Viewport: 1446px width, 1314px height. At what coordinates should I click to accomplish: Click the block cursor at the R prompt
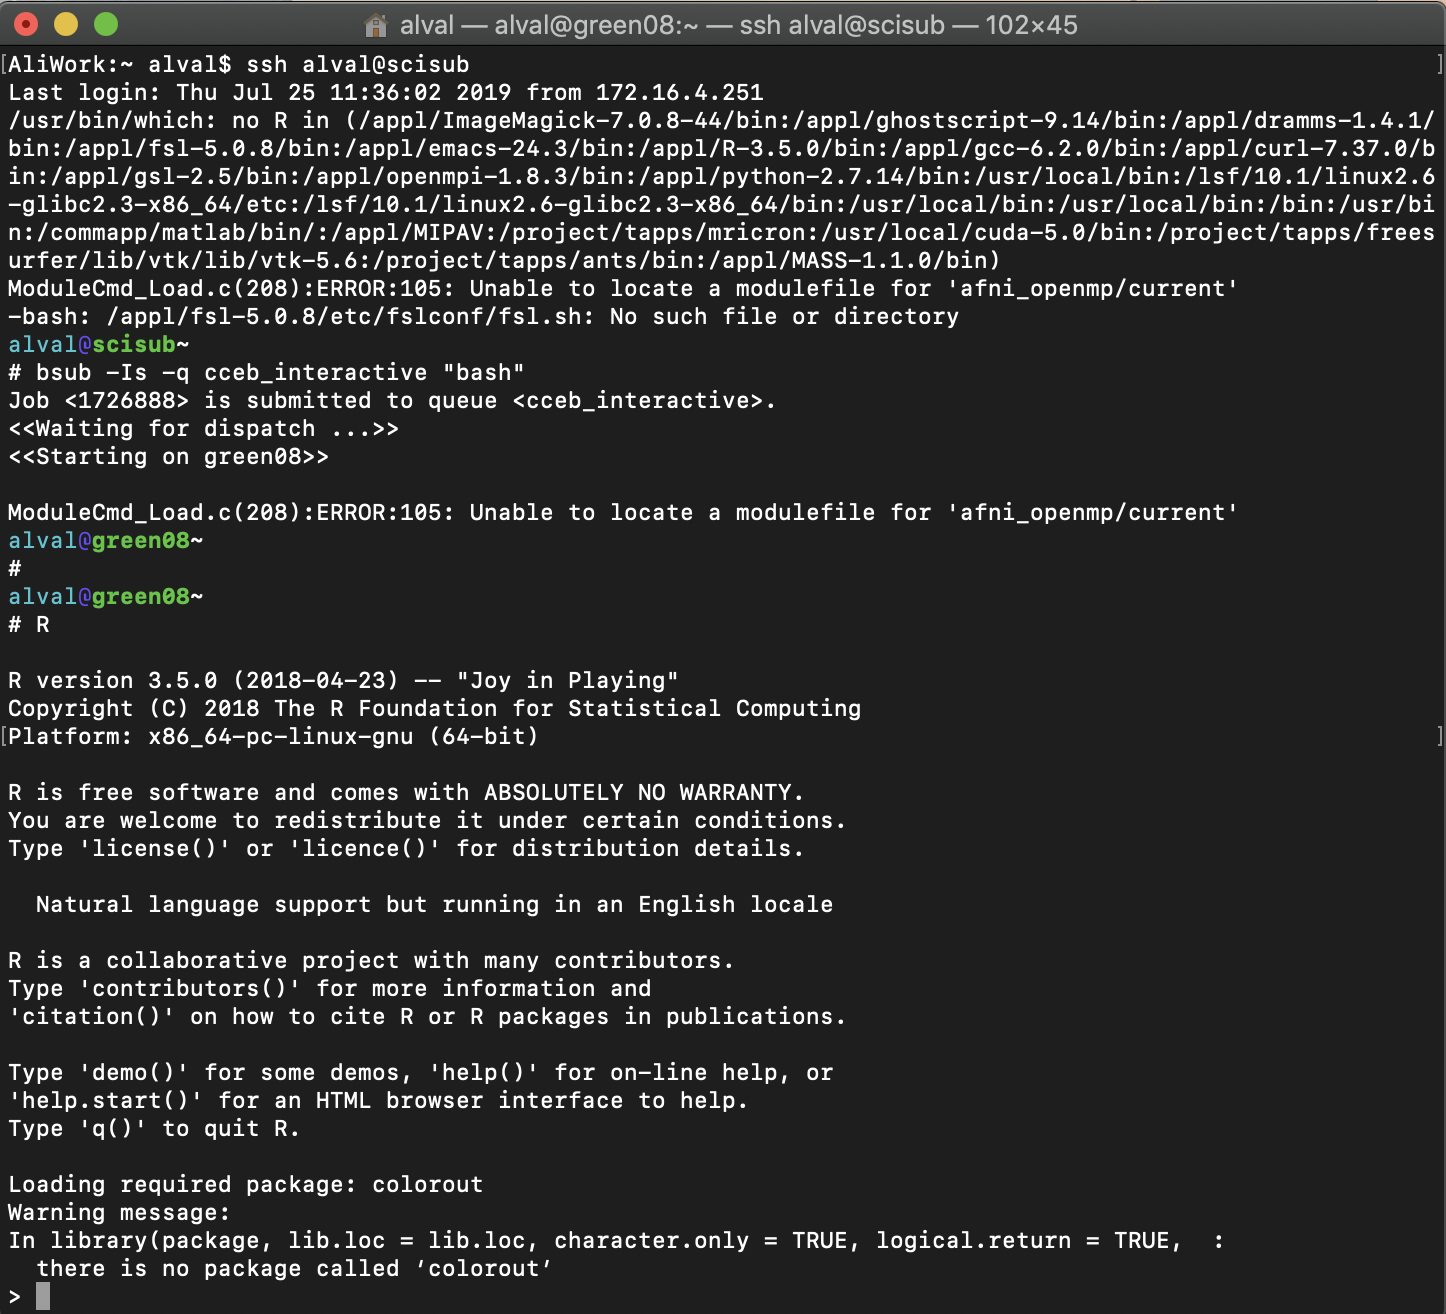point(43,1297)
